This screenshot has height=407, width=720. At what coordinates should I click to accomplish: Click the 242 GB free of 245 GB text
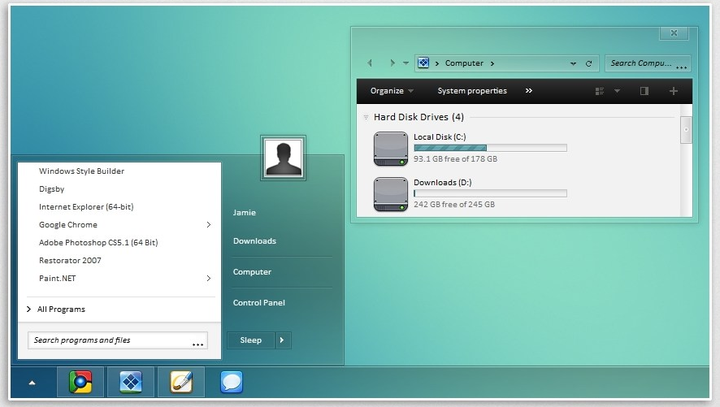coord(454,204)
